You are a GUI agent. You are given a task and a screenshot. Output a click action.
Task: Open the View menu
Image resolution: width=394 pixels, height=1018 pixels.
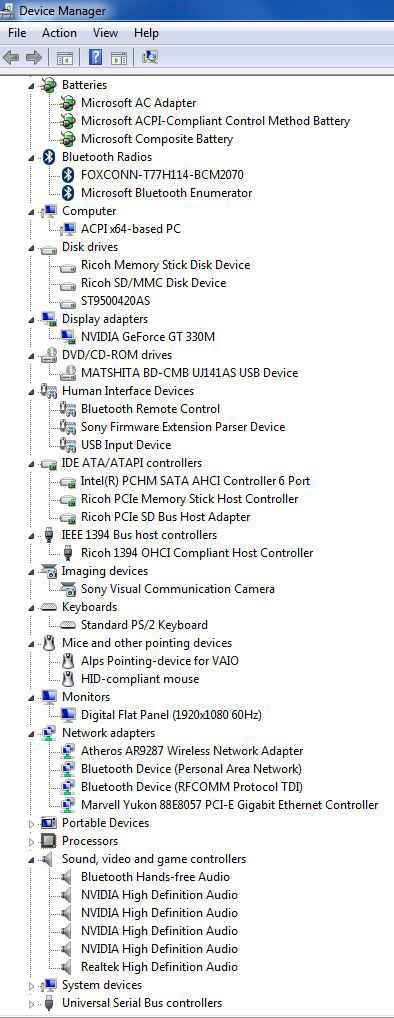point(105,32)
